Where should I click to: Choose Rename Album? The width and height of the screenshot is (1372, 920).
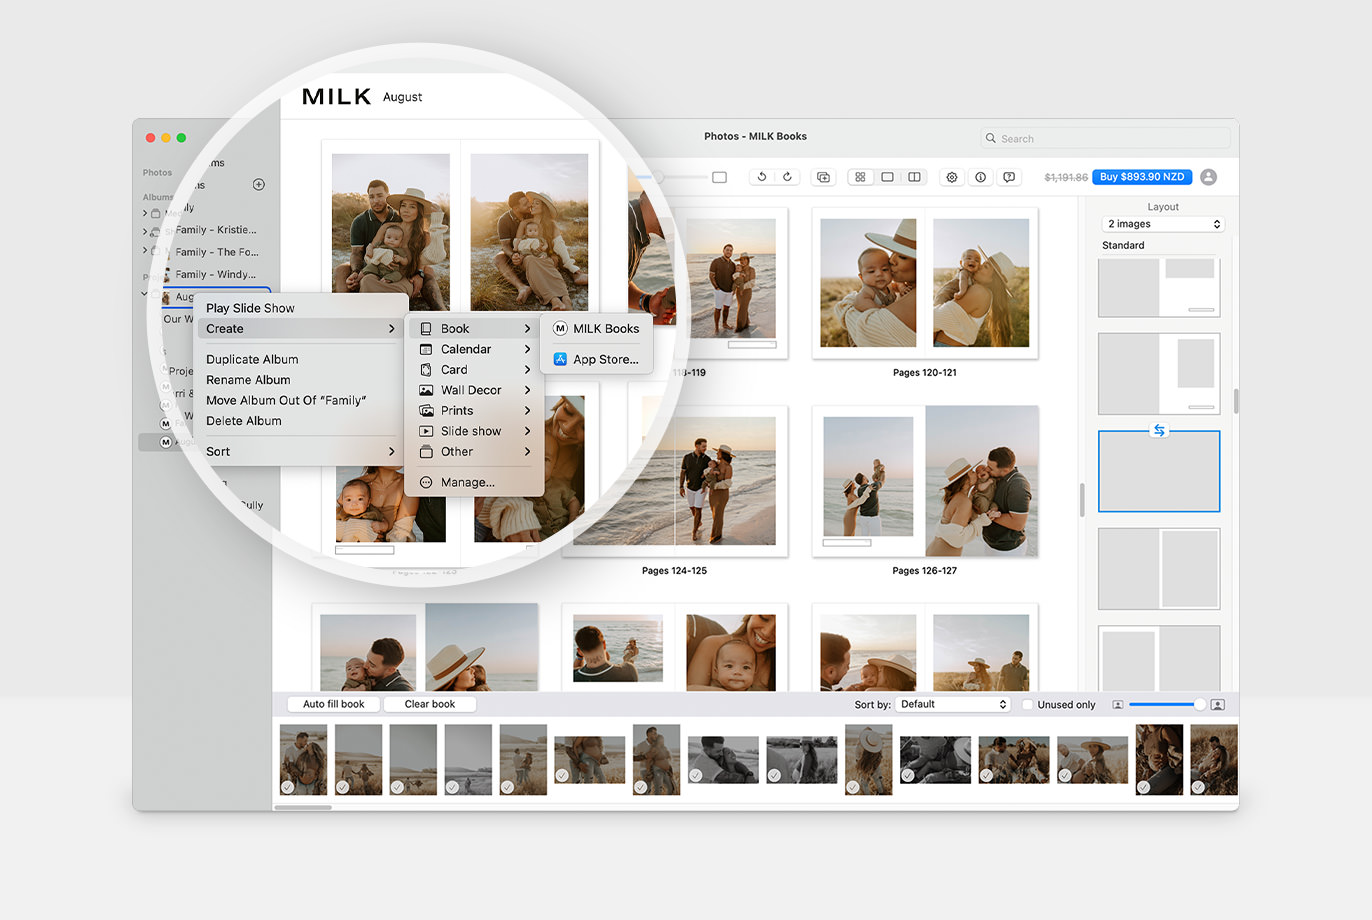click(300, 380)
